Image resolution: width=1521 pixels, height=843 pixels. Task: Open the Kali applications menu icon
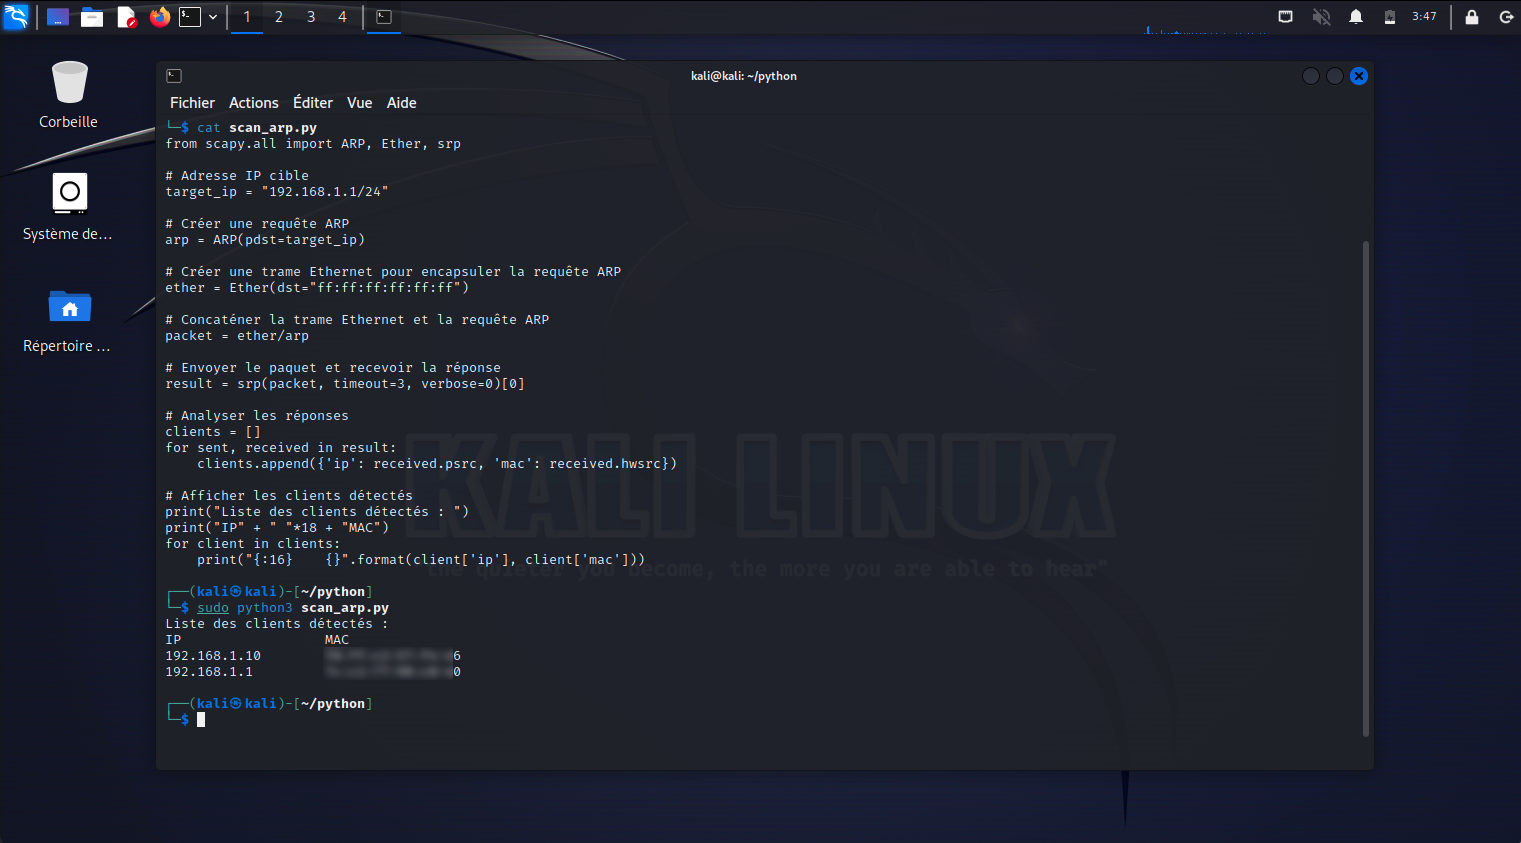(16, 16)
